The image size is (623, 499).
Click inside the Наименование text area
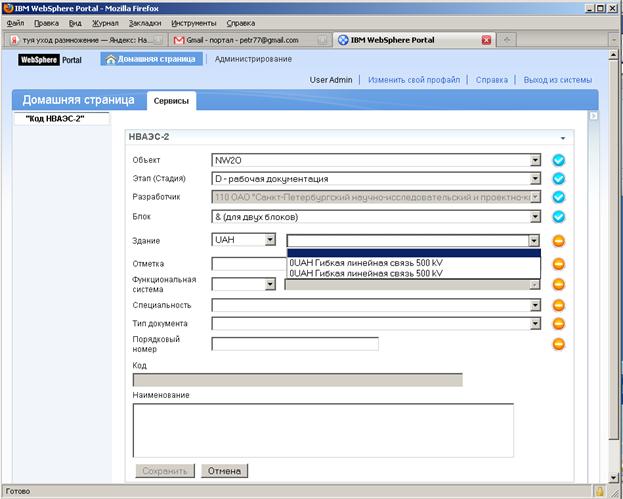[323, 430]
